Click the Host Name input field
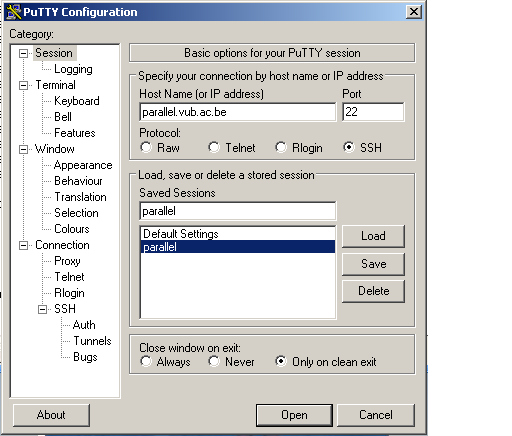The width and height of the screenshot is (512, 436). pos(238,112)
